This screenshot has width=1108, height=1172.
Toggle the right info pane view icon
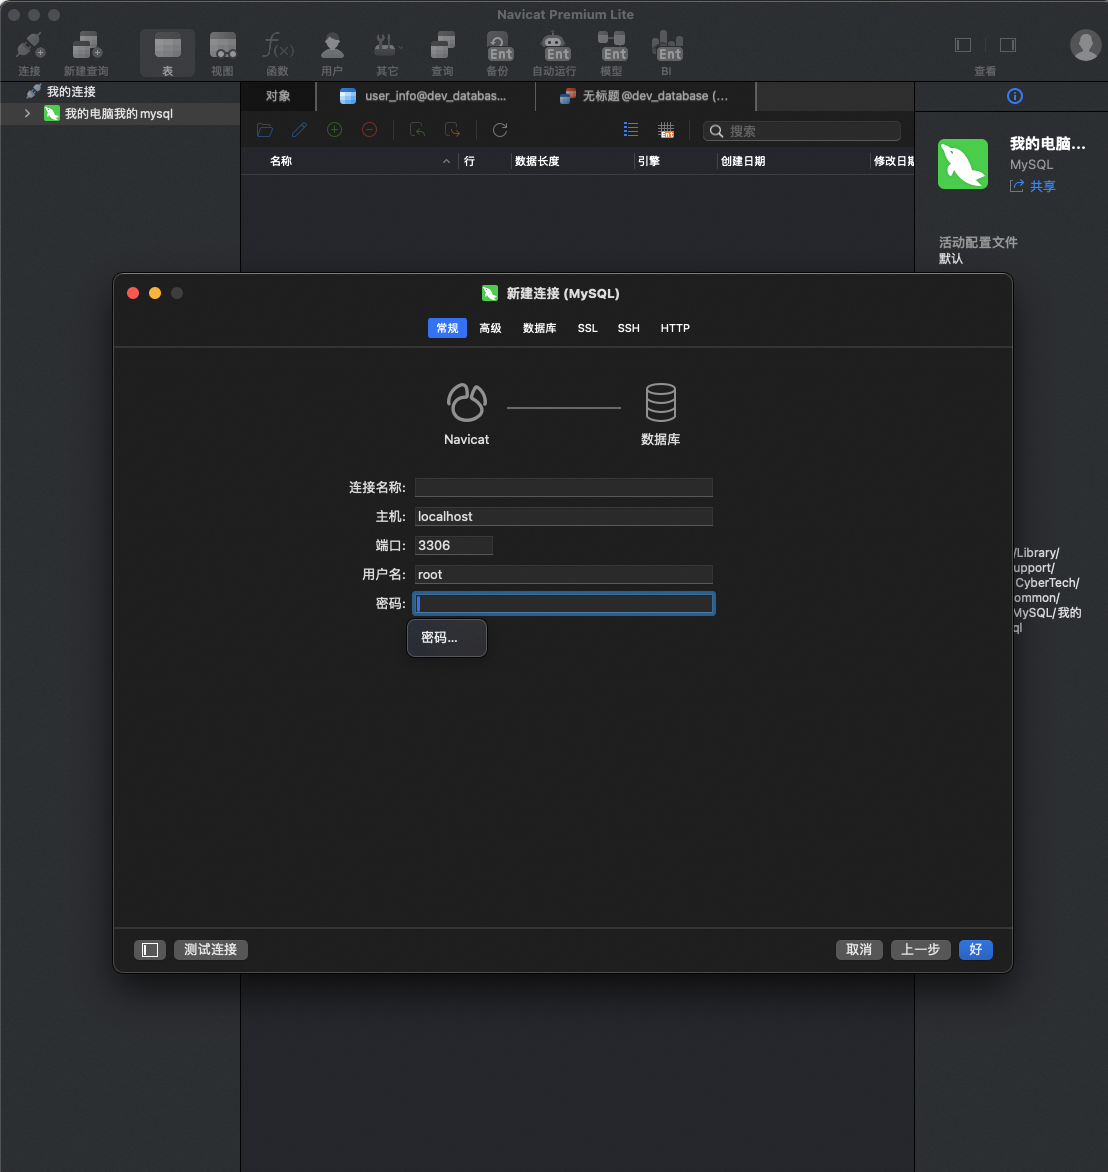tap(1008, 45)
